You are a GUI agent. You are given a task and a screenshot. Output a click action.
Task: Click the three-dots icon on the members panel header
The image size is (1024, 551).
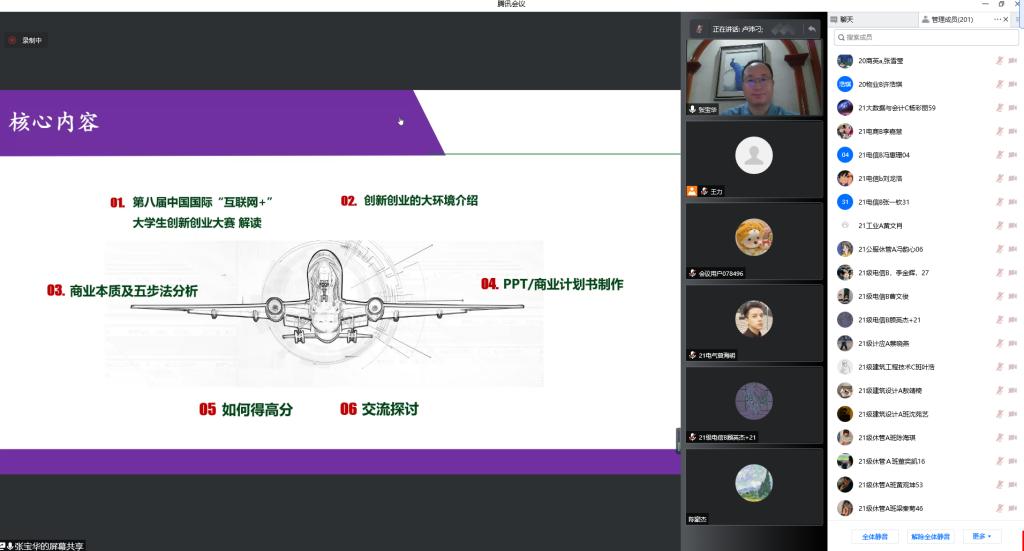[x=998, y=19]
